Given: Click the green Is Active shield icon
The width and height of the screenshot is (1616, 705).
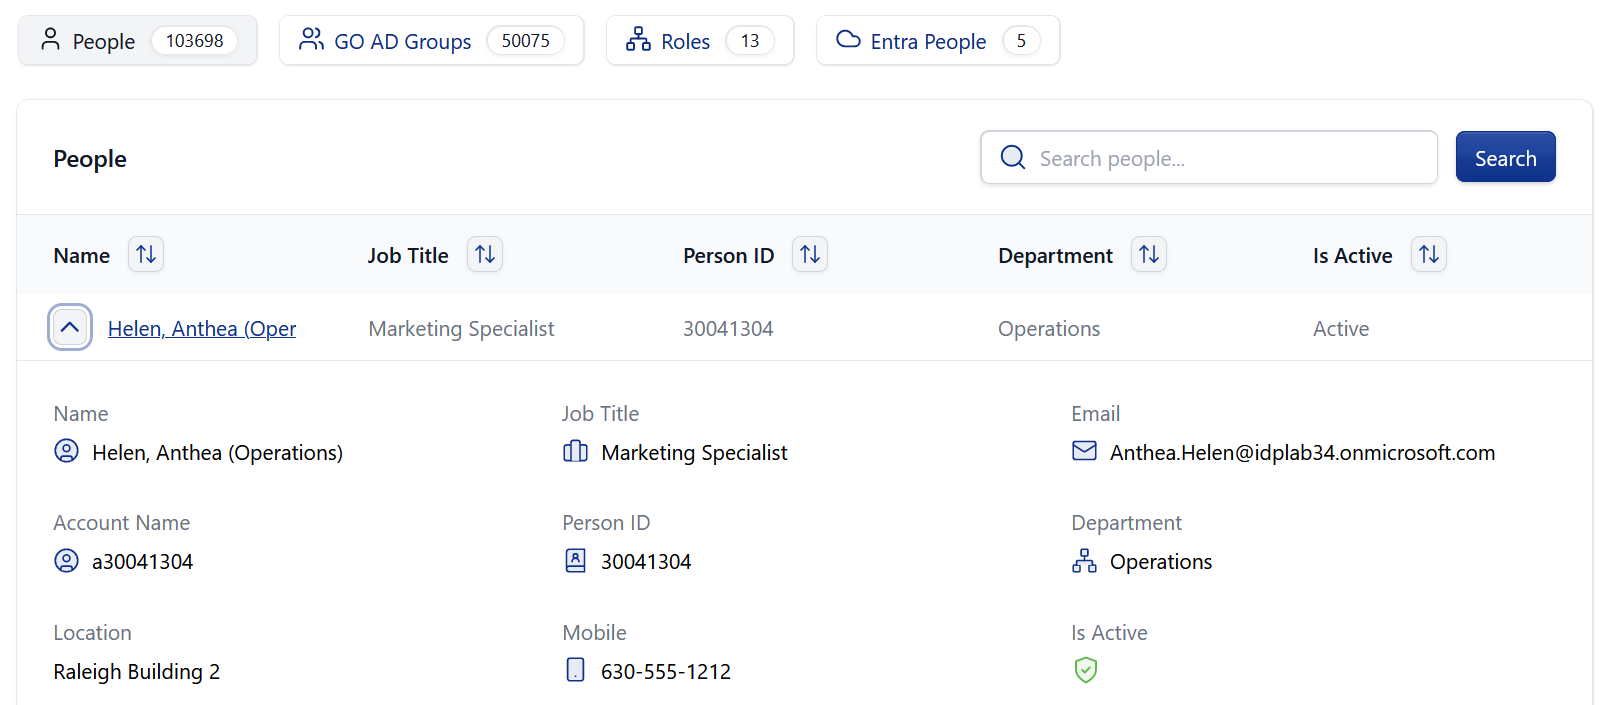Looking at the screenshot, I should (x=1085, y=670).
